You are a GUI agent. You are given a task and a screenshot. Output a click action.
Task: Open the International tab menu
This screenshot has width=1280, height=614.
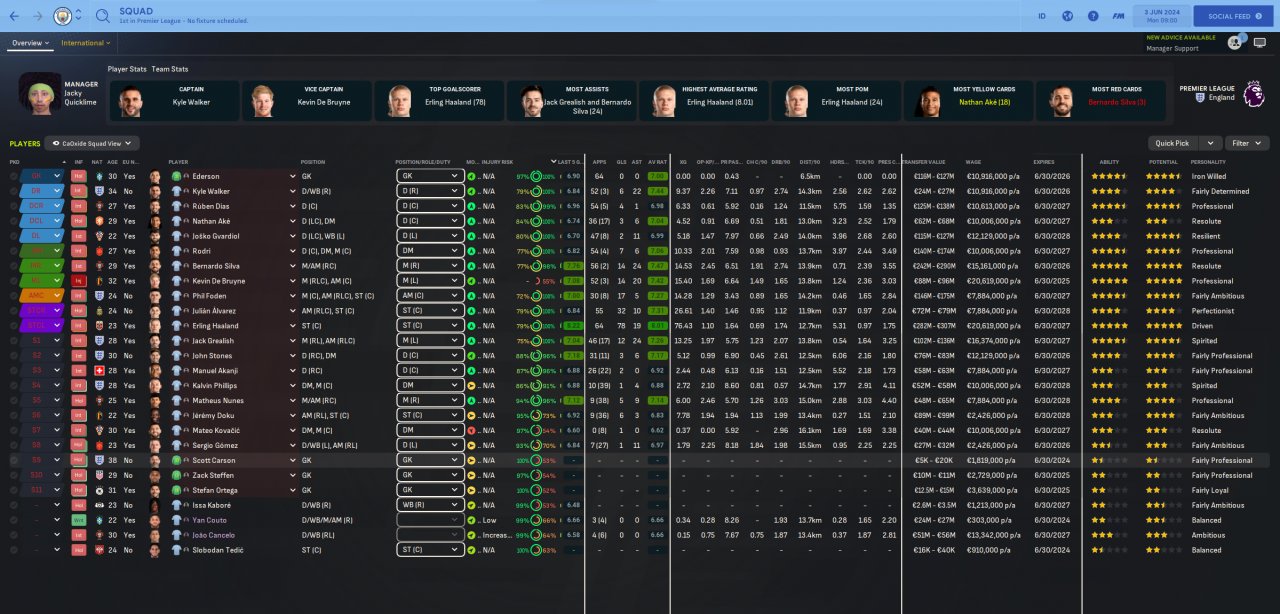coord(86,43)
